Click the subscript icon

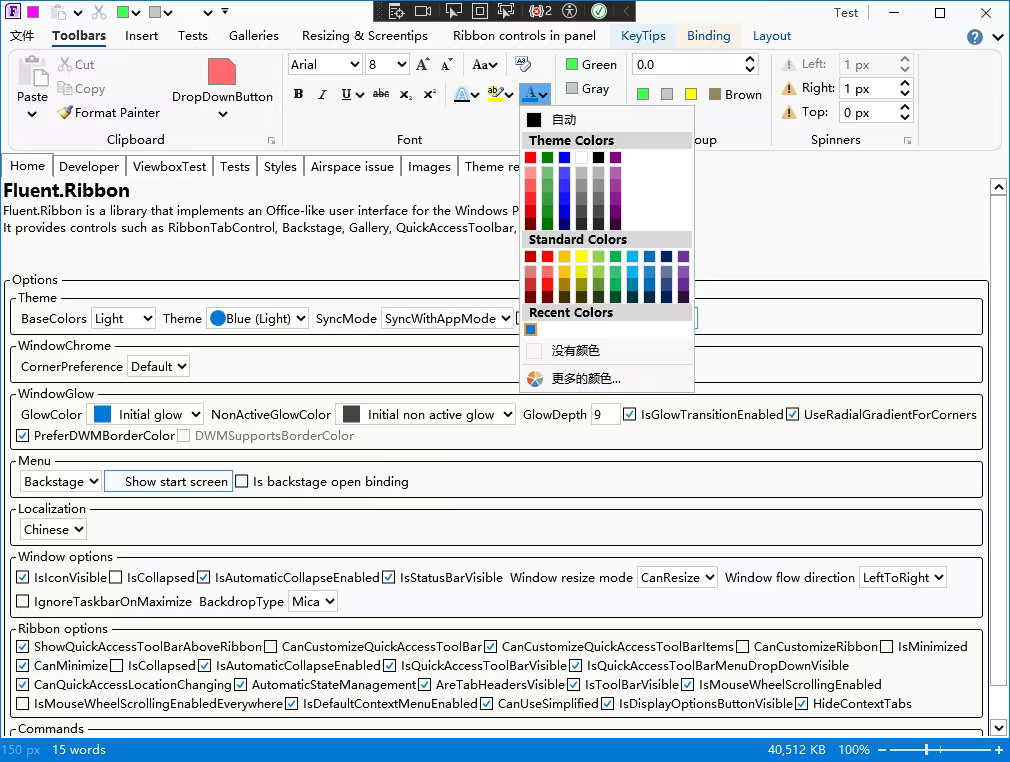pyautogui.click(x=405, y=93)
